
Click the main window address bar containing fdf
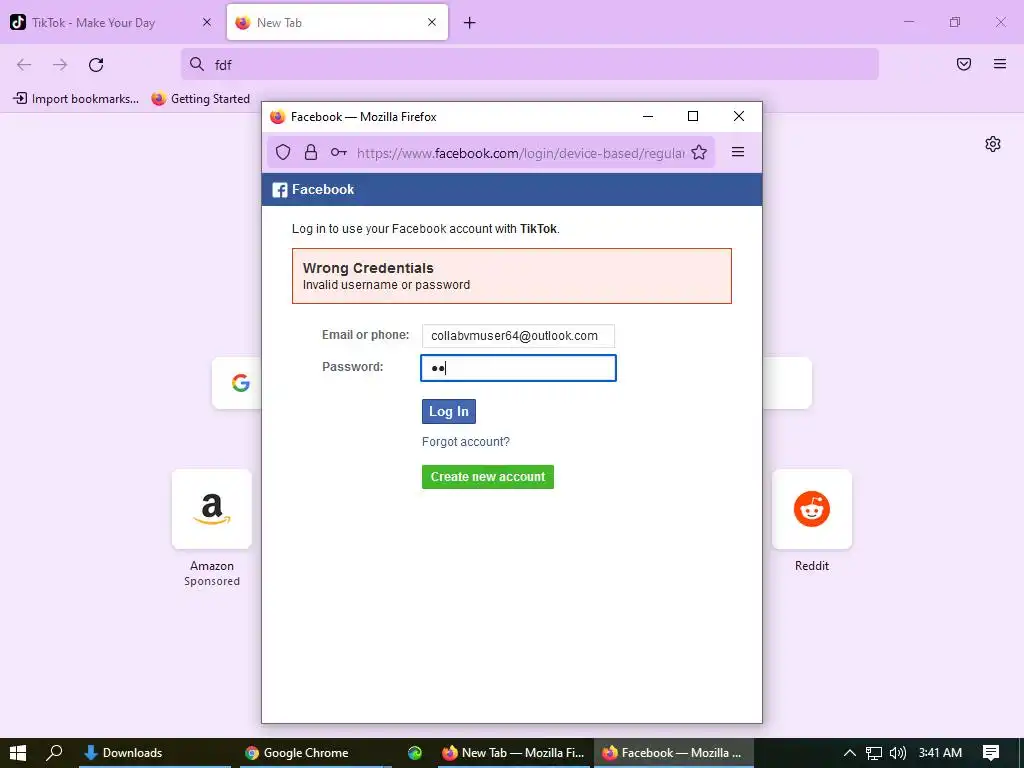click(x=530, y=64)
